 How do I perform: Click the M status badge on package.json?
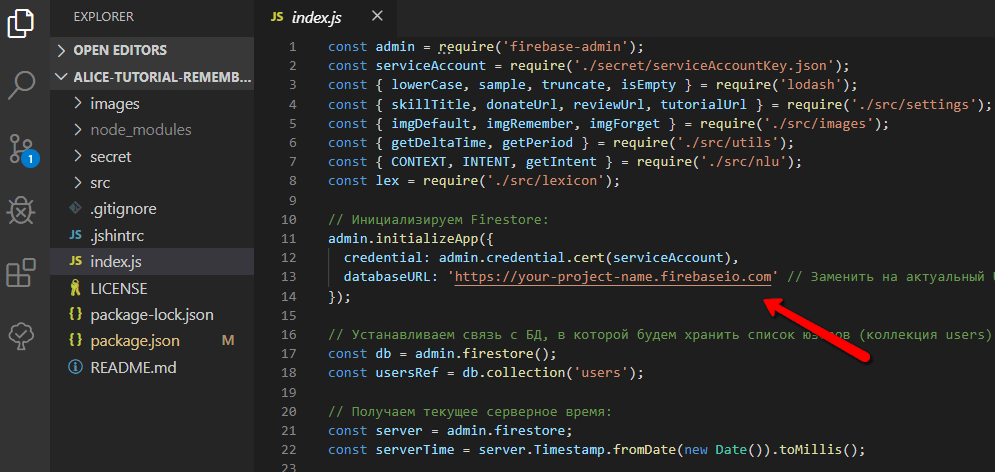point(228,341)
